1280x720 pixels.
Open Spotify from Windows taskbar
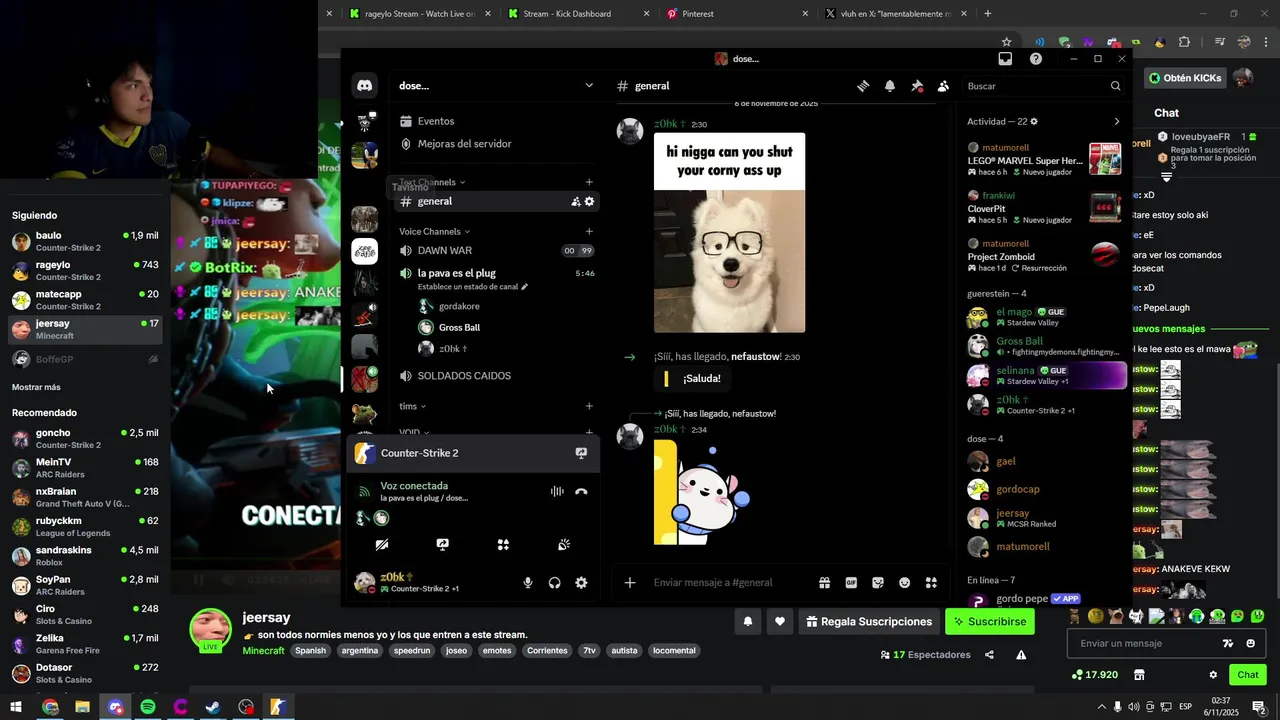[148, 707]
